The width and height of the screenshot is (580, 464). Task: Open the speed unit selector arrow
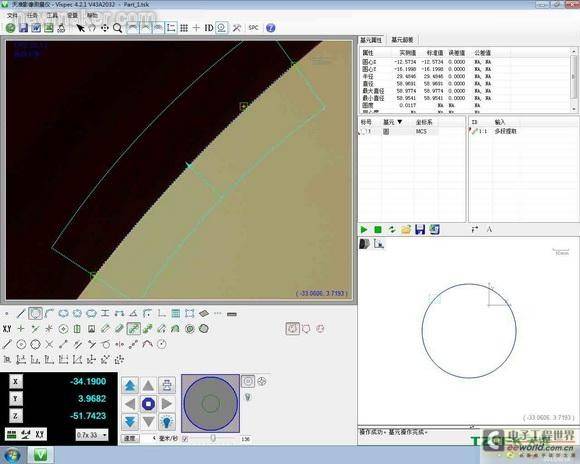pos(154,438)
